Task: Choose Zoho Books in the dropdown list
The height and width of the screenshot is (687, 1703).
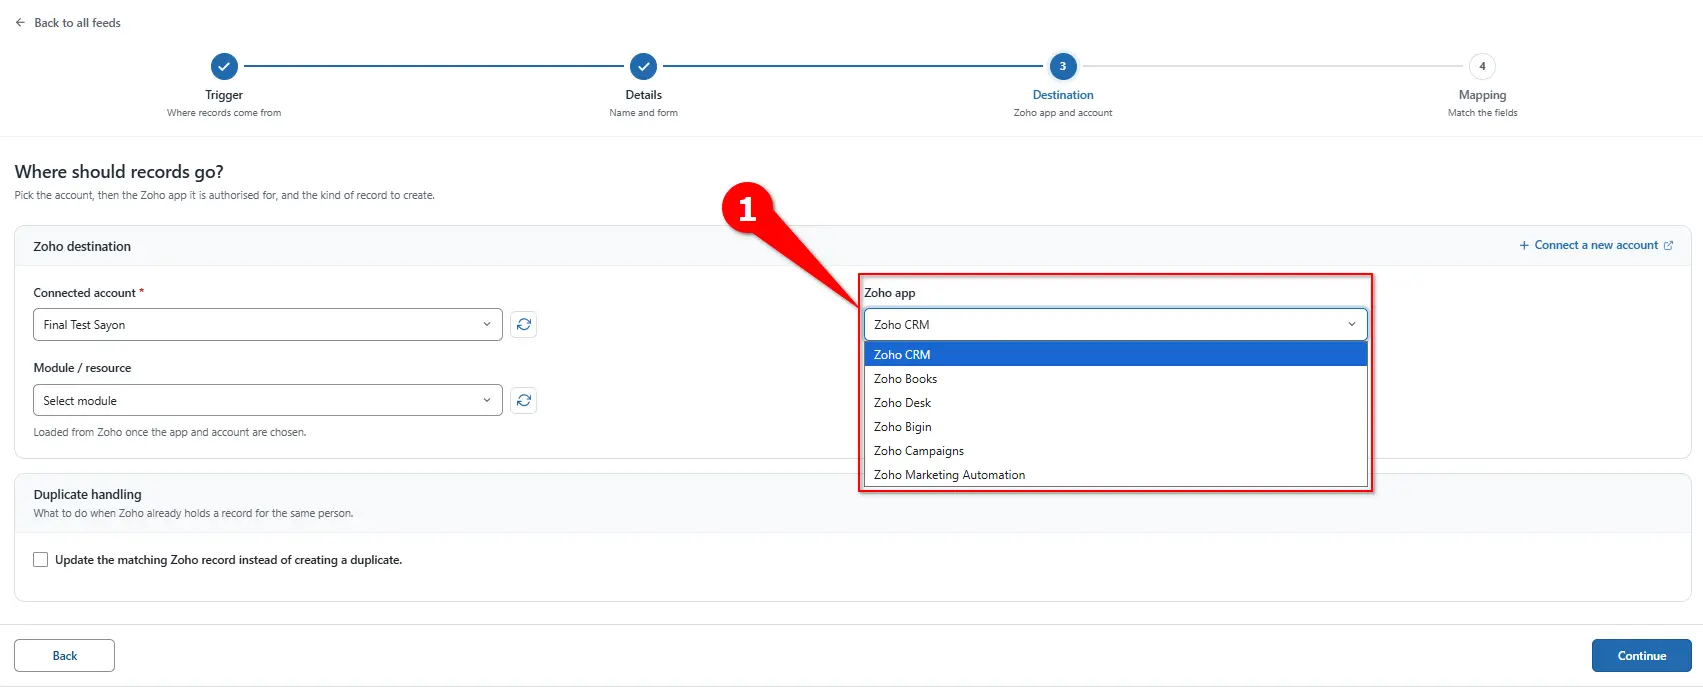Action: (x=1115, y=378)
